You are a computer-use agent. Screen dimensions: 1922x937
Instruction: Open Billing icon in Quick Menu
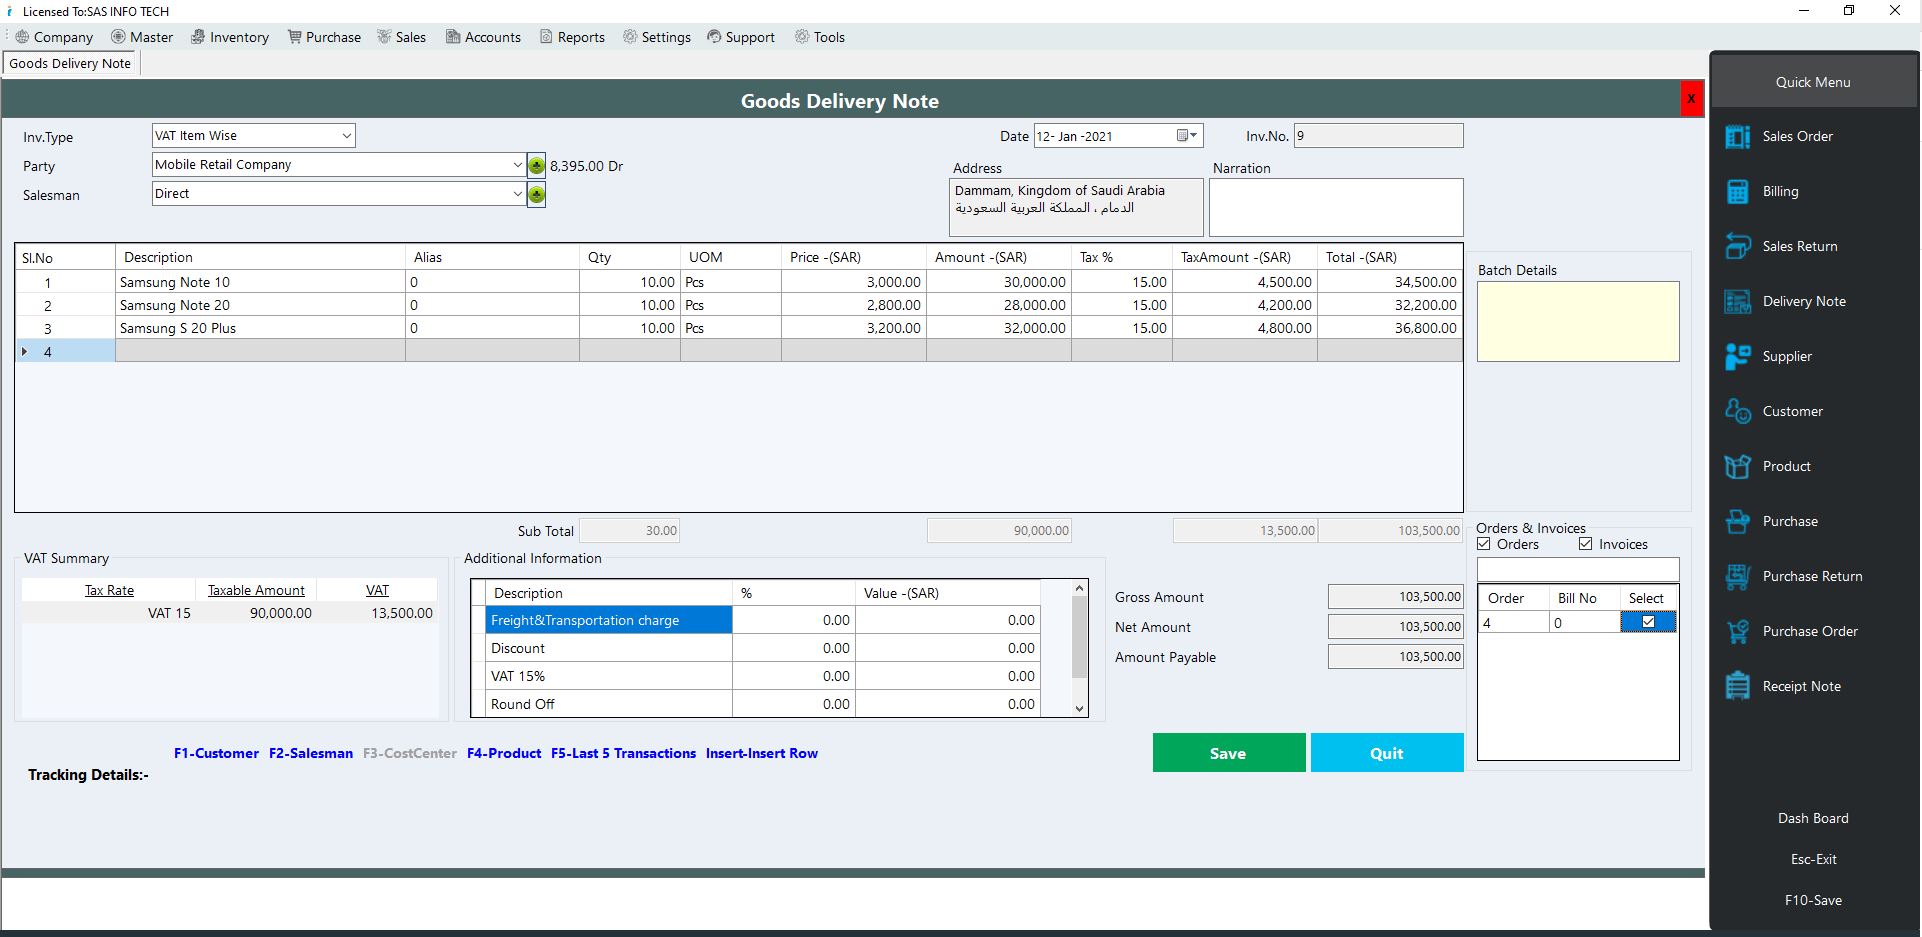tap(1738, 191)
